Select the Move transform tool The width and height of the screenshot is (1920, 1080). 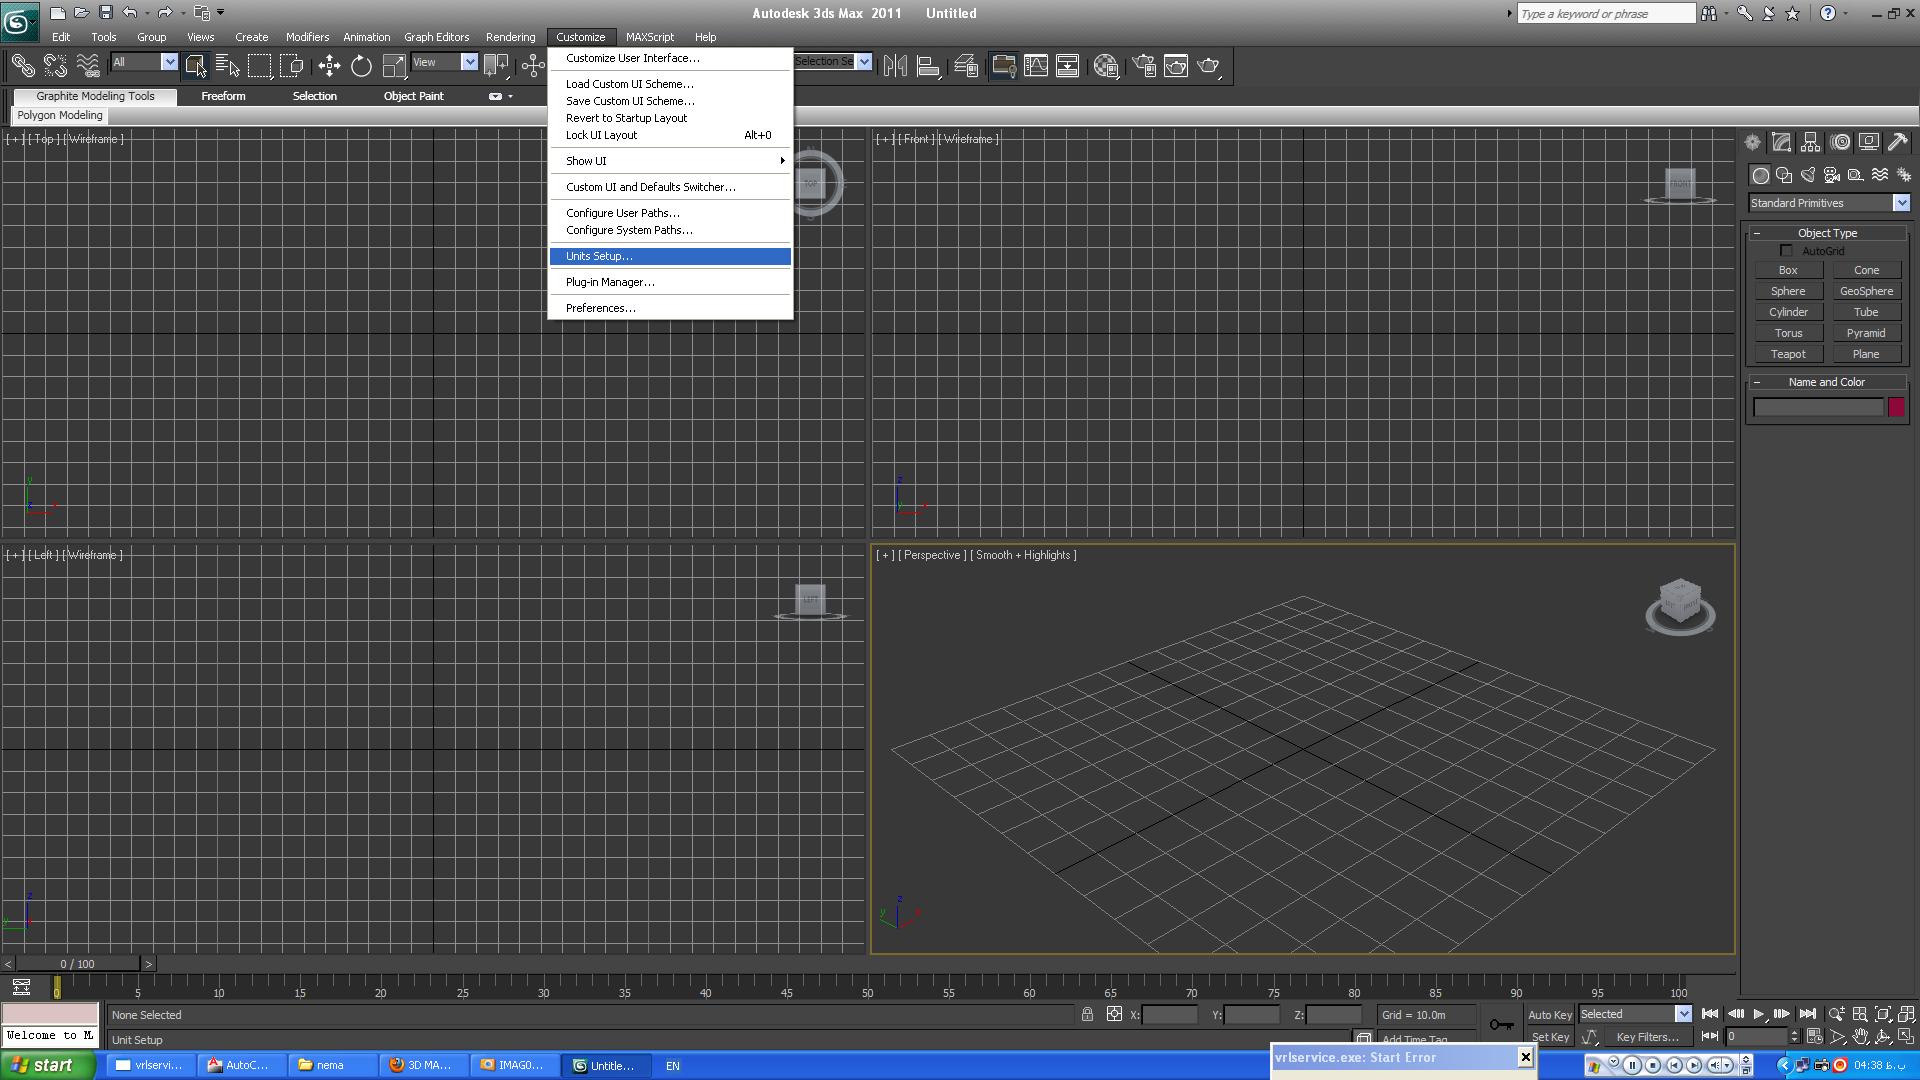(329, 66)
